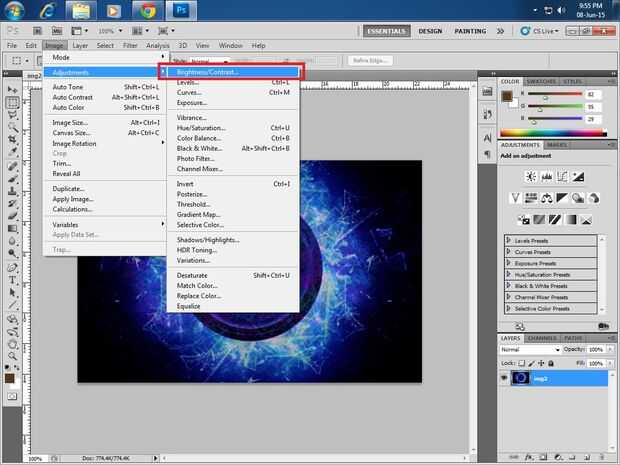Toggle lock transparent pixels in Layers panel
This screenshot has width=620, height=465.
click(x=521, y=363)
